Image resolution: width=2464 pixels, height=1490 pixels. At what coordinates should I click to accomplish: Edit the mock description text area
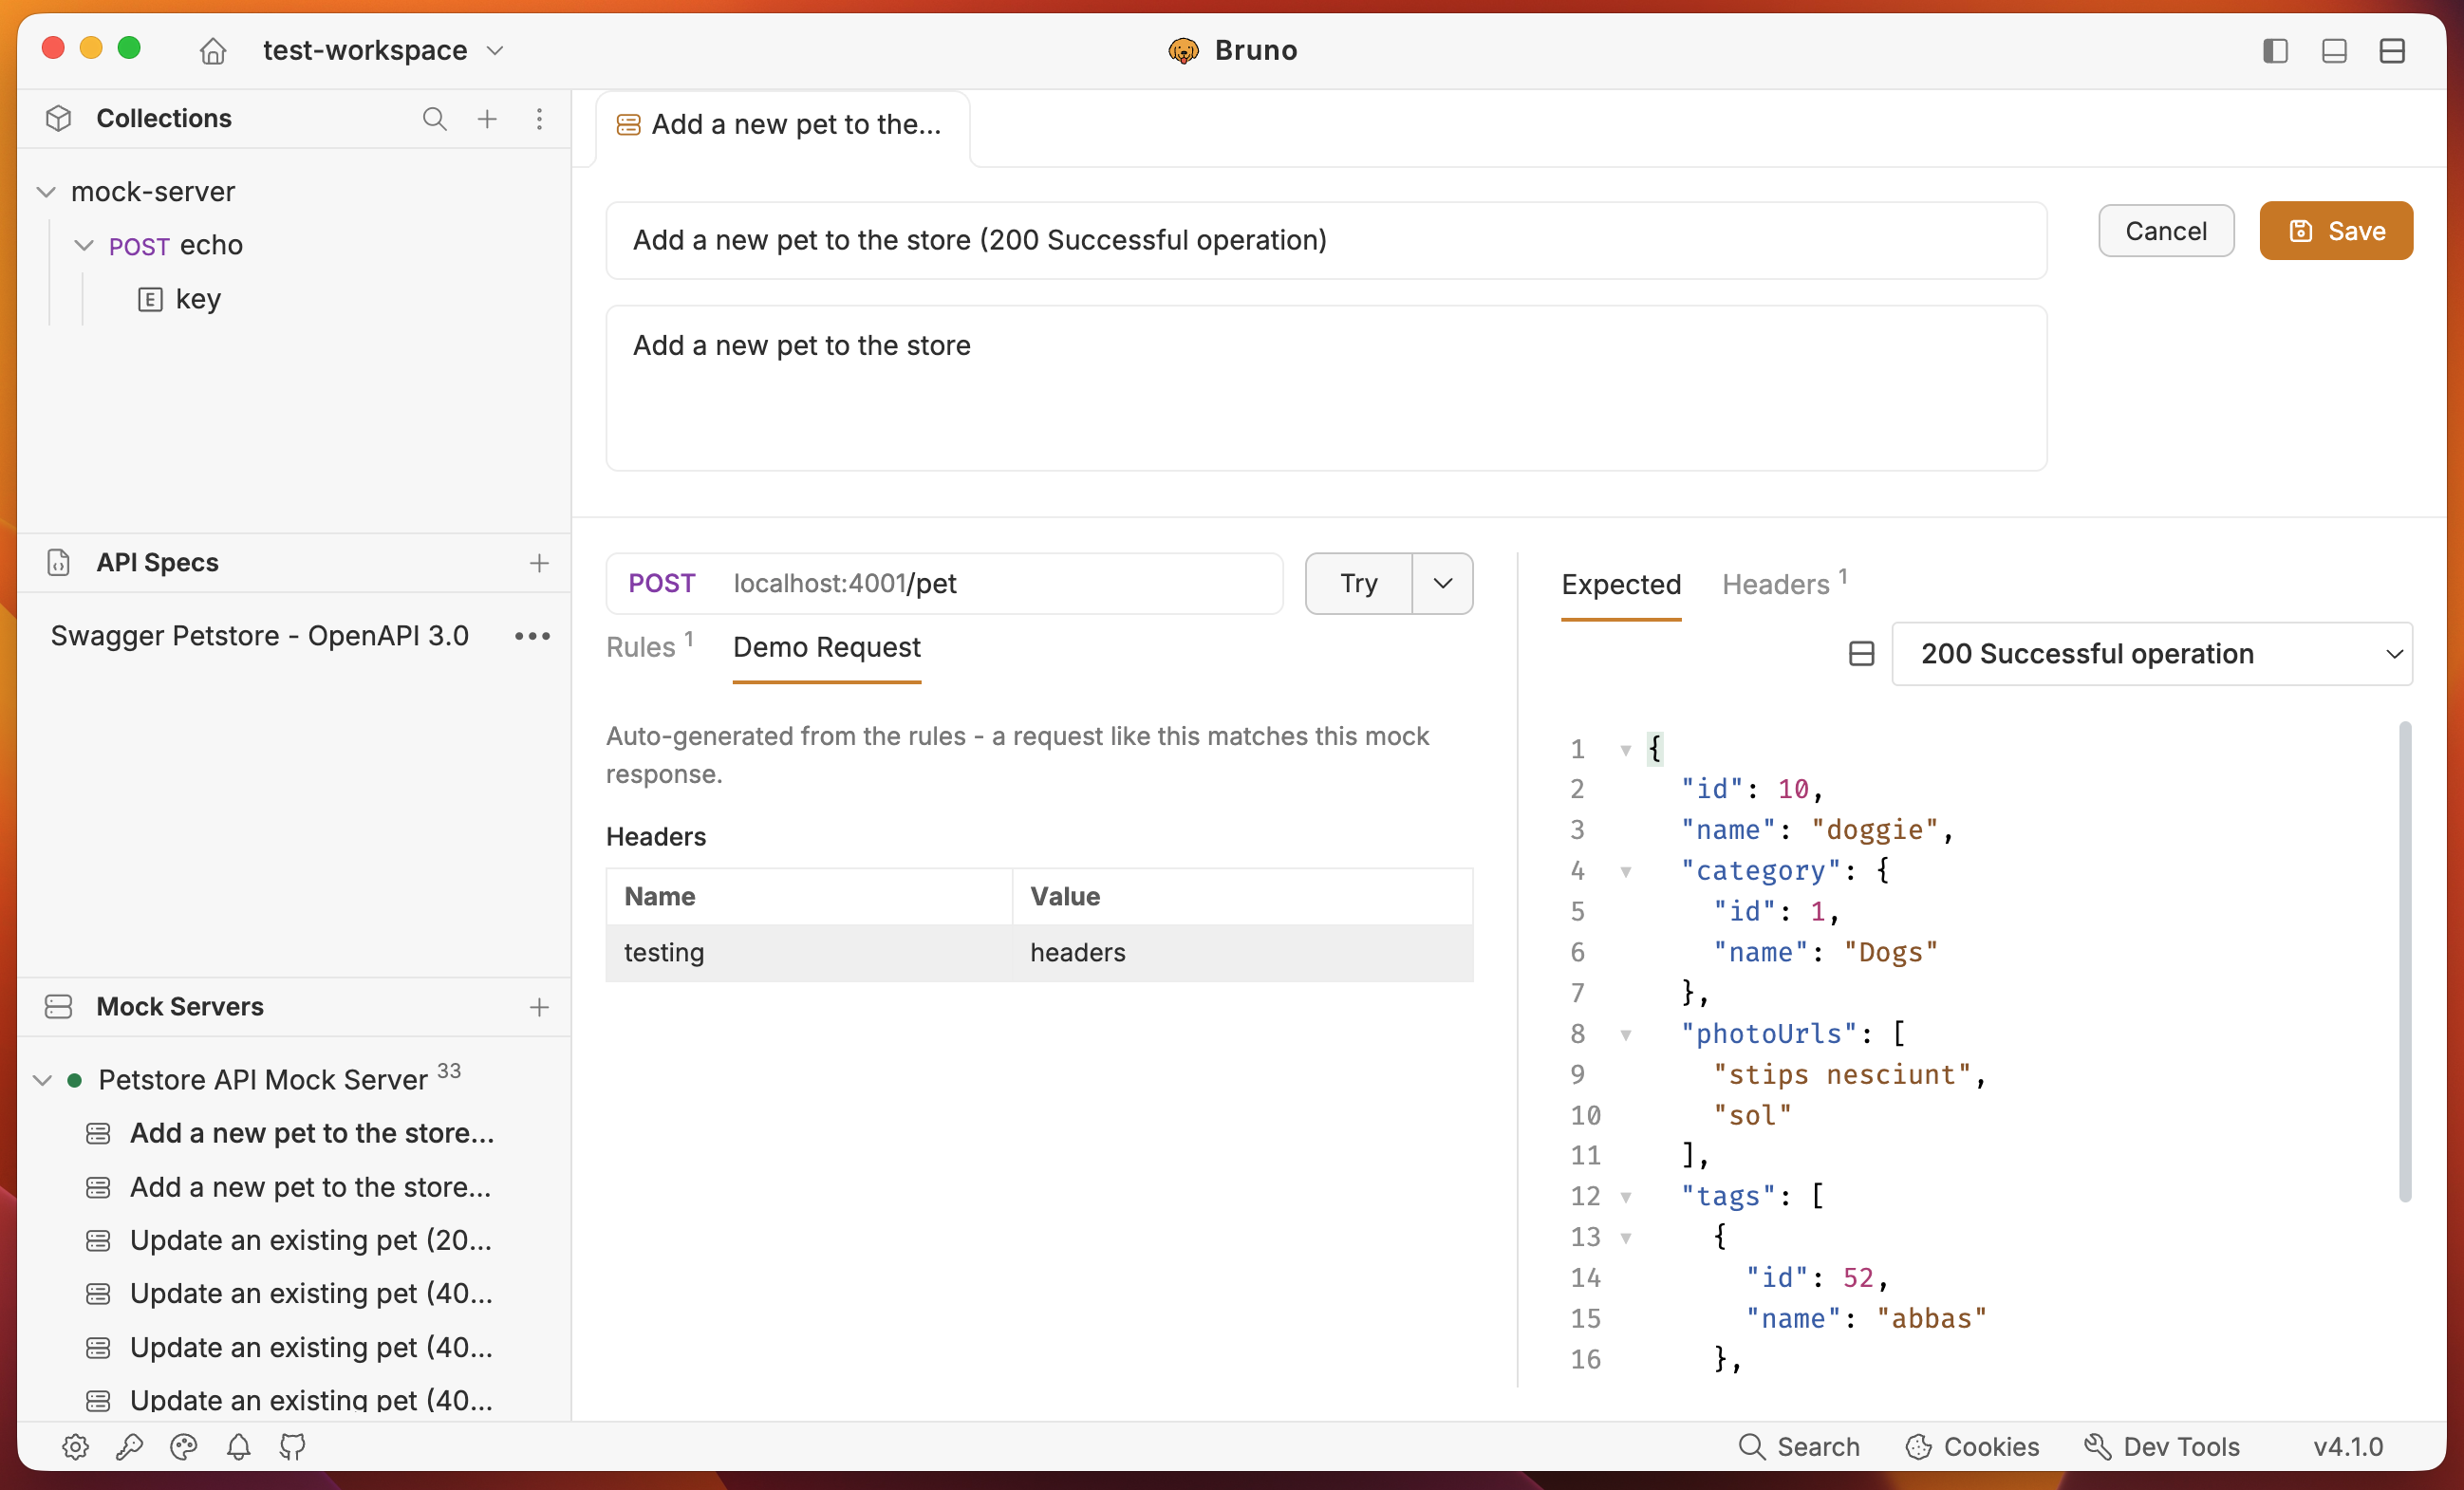point(1326,388)
